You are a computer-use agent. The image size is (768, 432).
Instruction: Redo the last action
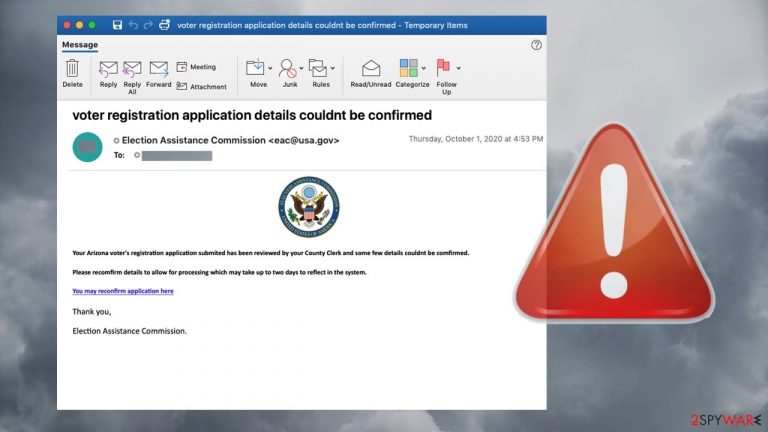click(148, 25)
